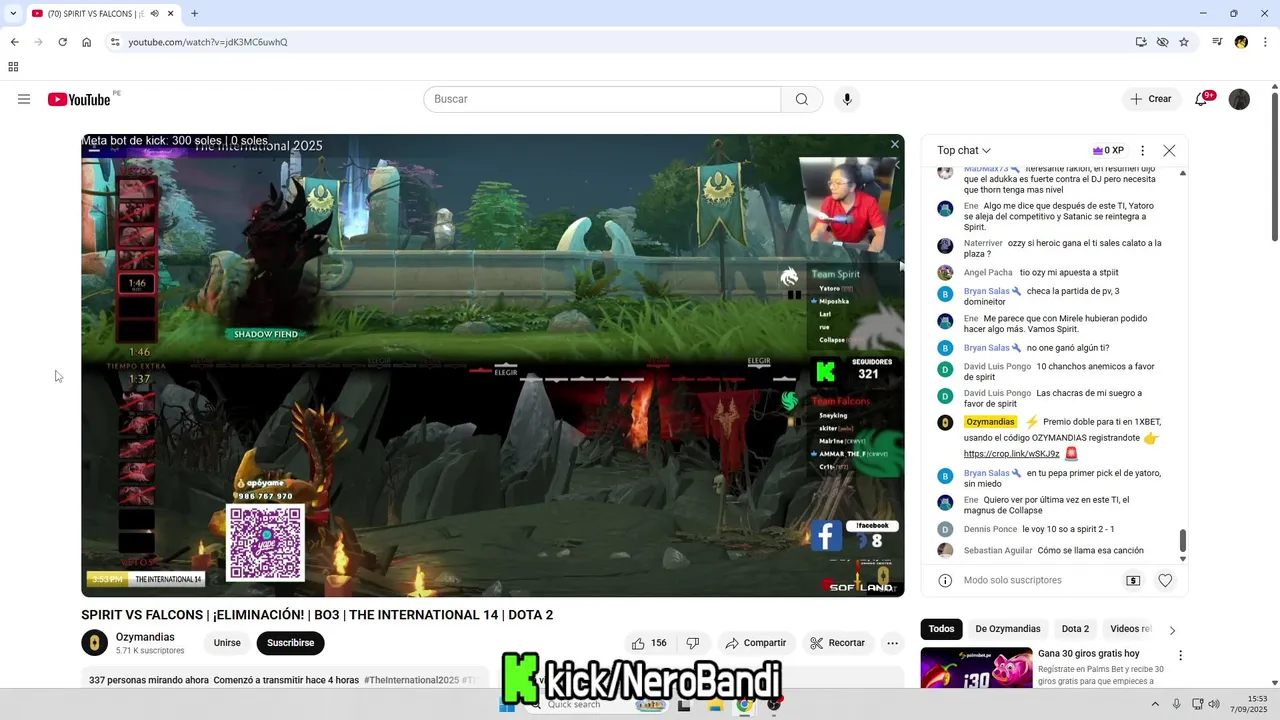1280x720 pixels.
Task: Click the Recortar clip button
Action: click(837, 643)
